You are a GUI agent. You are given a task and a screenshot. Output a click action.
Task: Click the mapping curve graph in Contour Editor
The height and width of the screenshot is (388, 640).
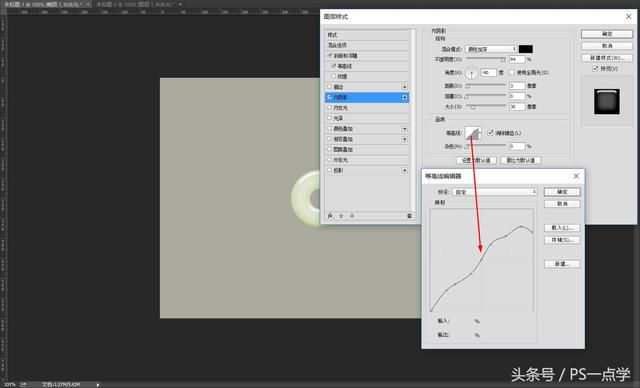pyautogui.click(x=482, y=260)
